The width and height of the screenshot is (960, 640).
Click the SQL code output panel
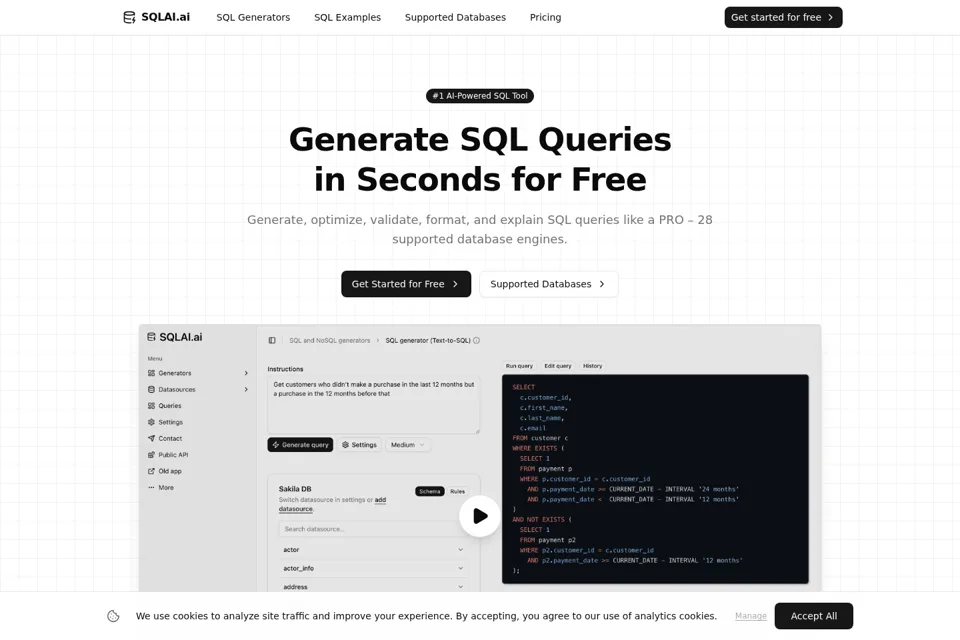coord(655,479)
